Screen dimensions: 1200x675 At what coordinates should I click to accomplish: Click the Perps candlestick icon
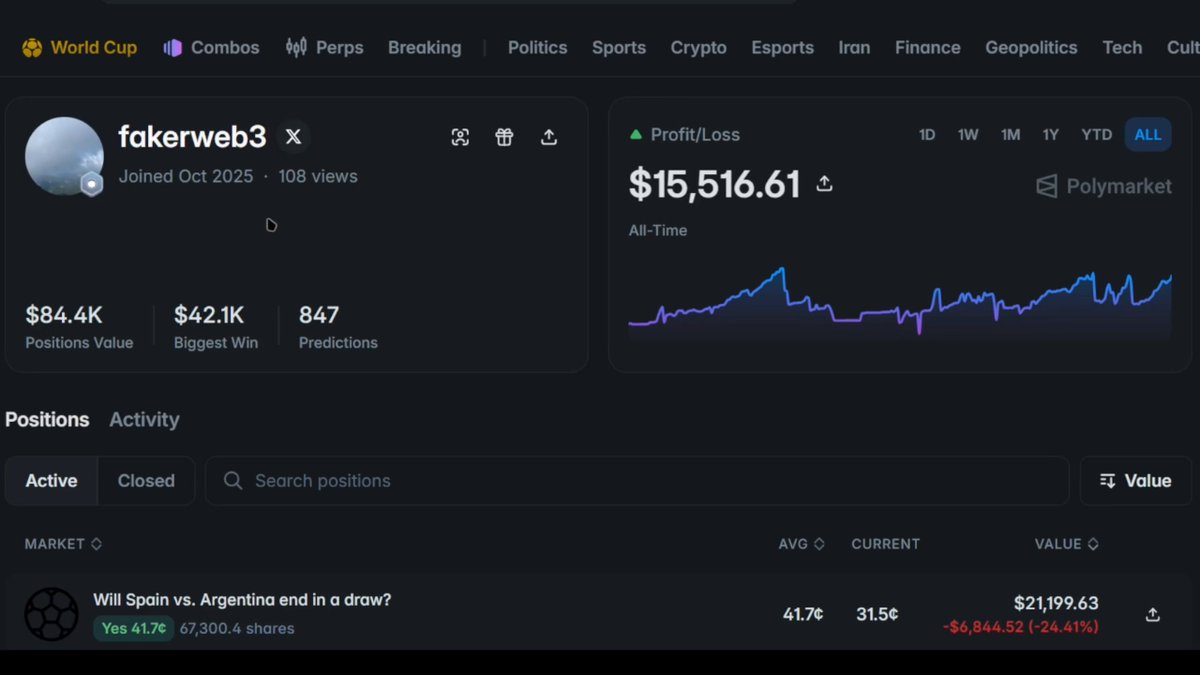296,47
